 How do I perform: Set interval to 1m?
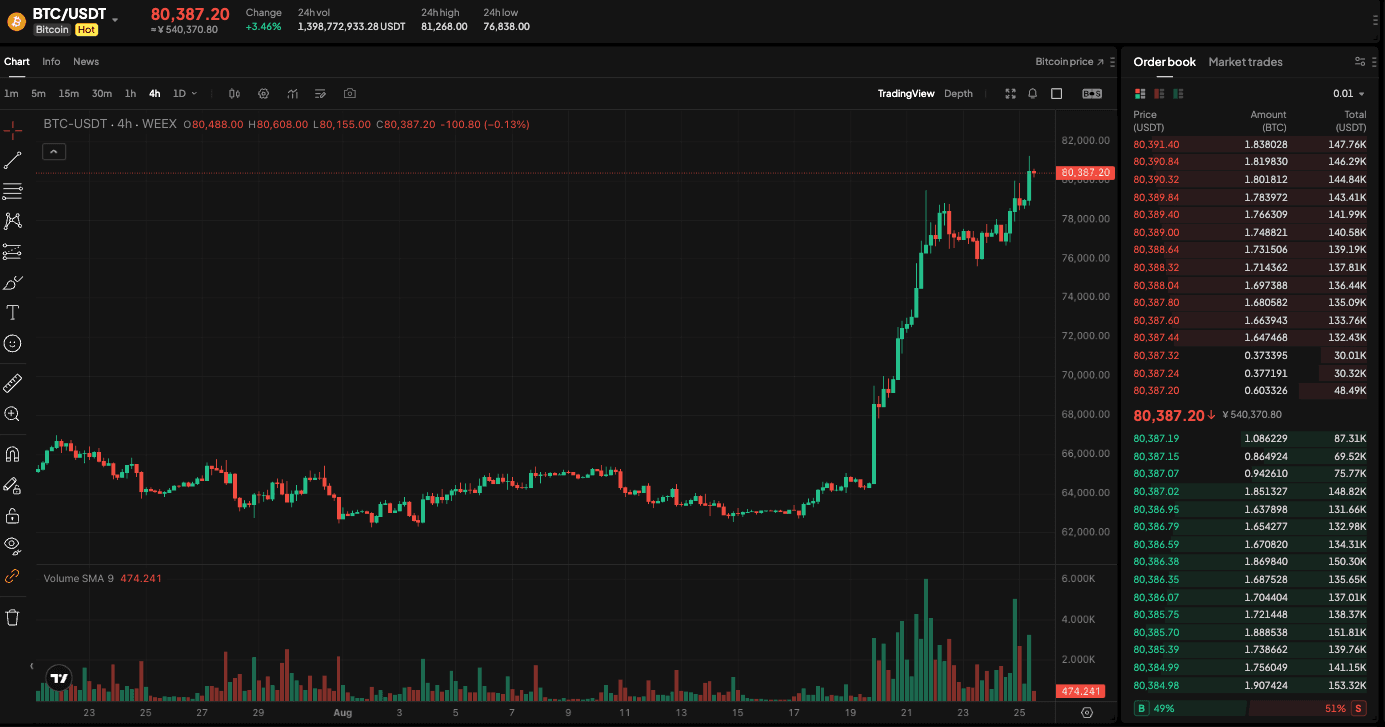click(11, 94)
